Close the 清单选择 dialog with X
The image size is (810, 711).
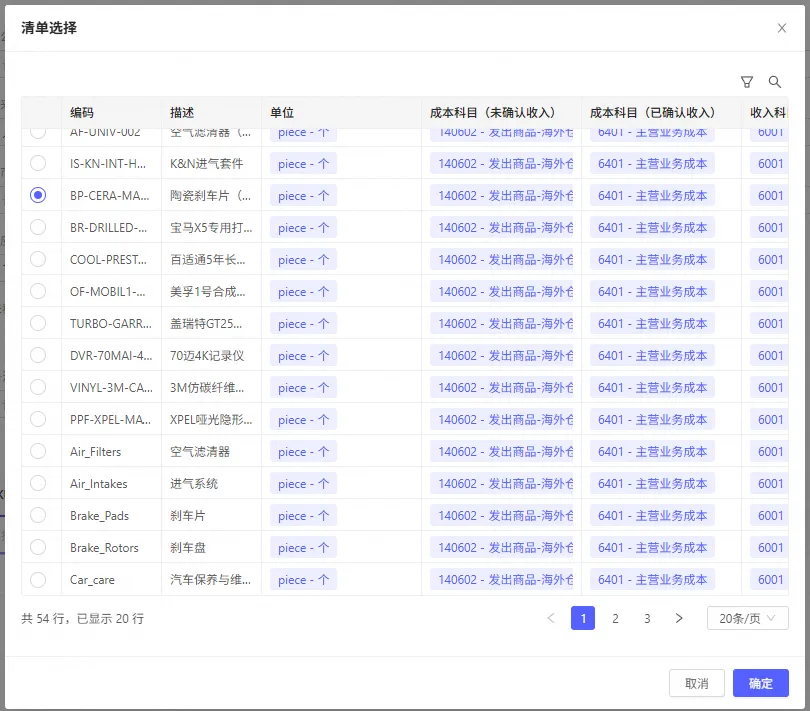pos(782,28)
